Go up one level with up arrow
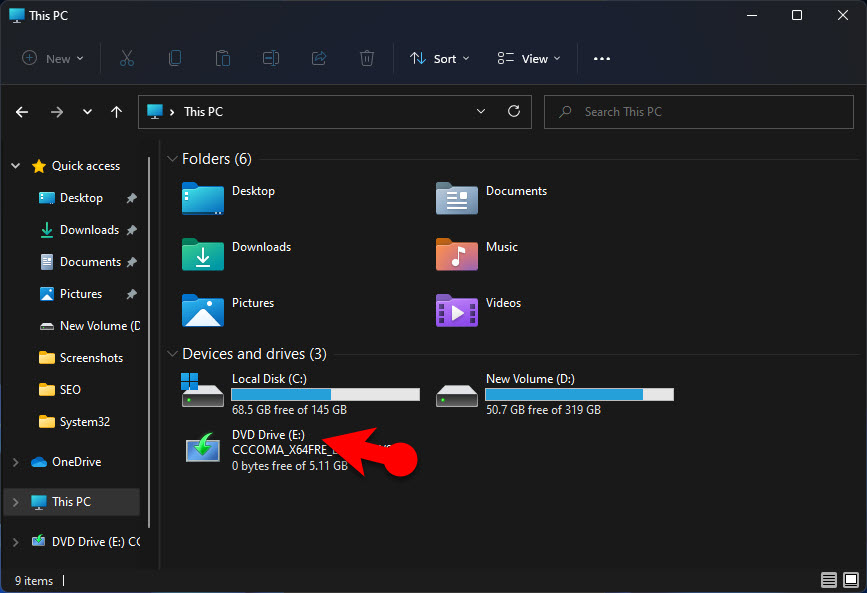The width and height of the screenshot is (867, 593). (116, 112)
